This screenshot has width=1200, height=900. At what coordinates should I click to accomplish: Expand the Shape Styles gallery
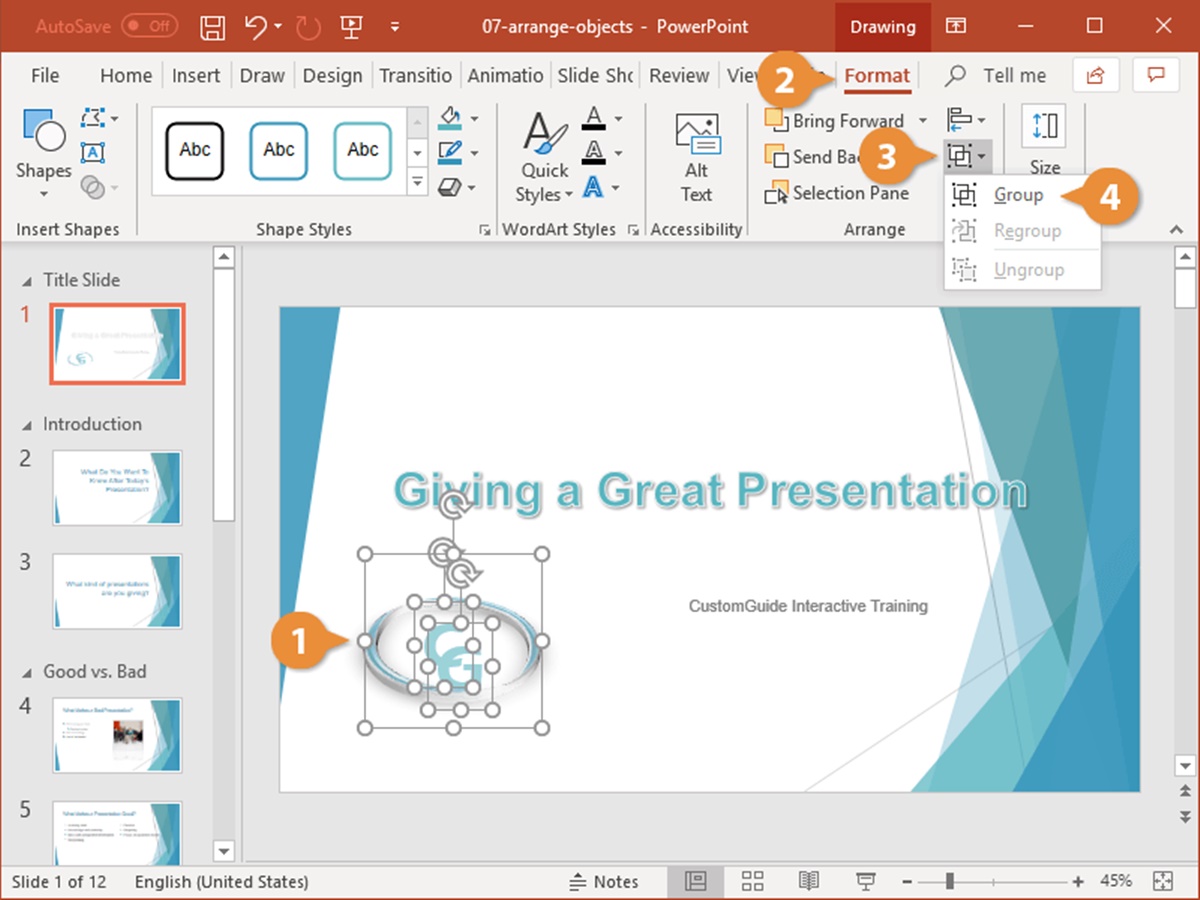[x=417, y=181]
